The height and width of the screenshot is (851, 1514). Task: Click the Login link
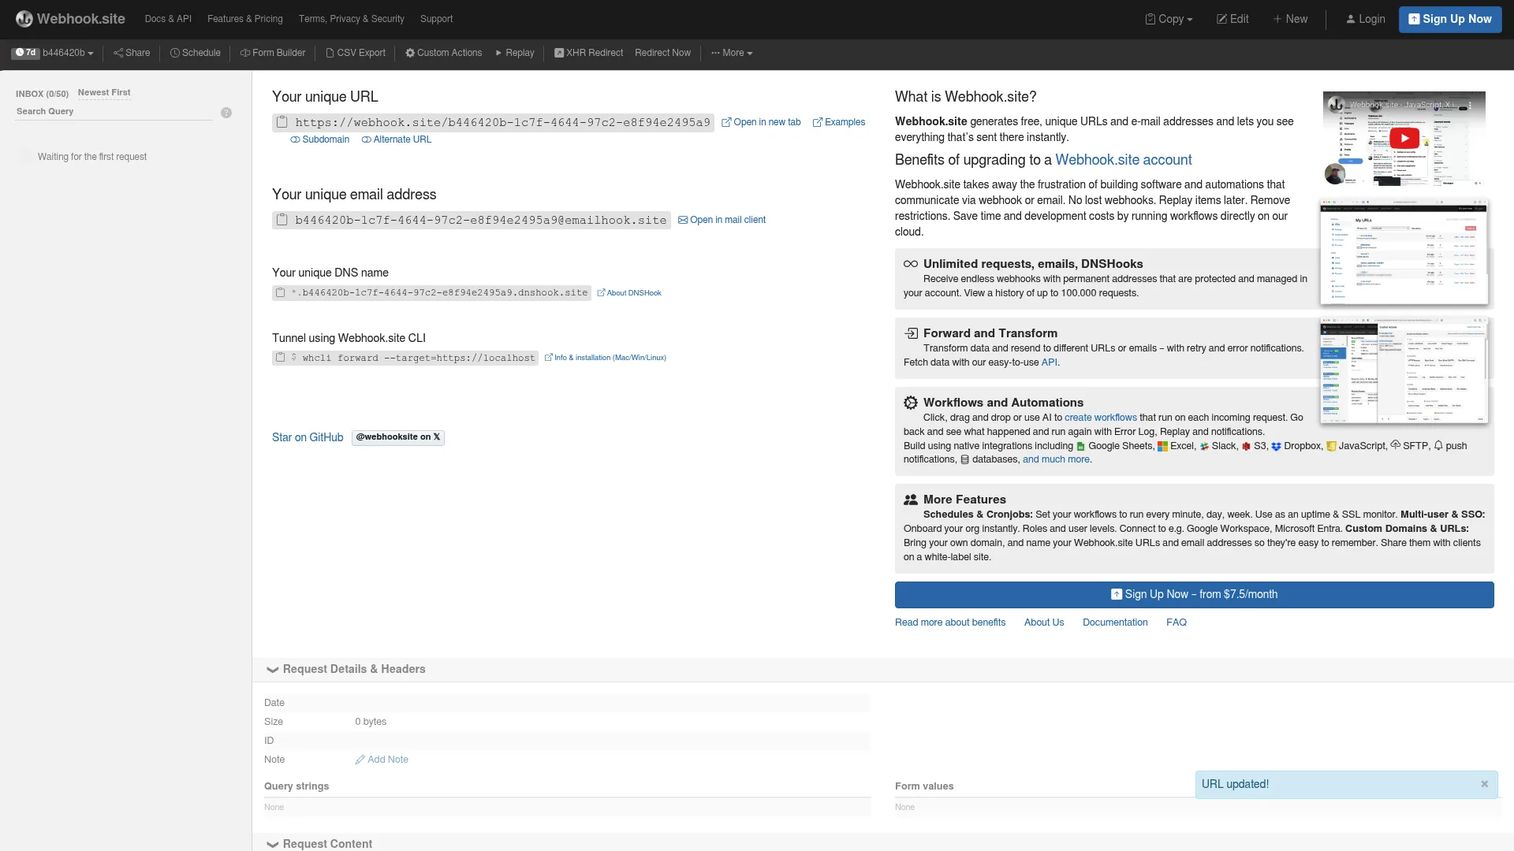click(x=1365, y=19)
